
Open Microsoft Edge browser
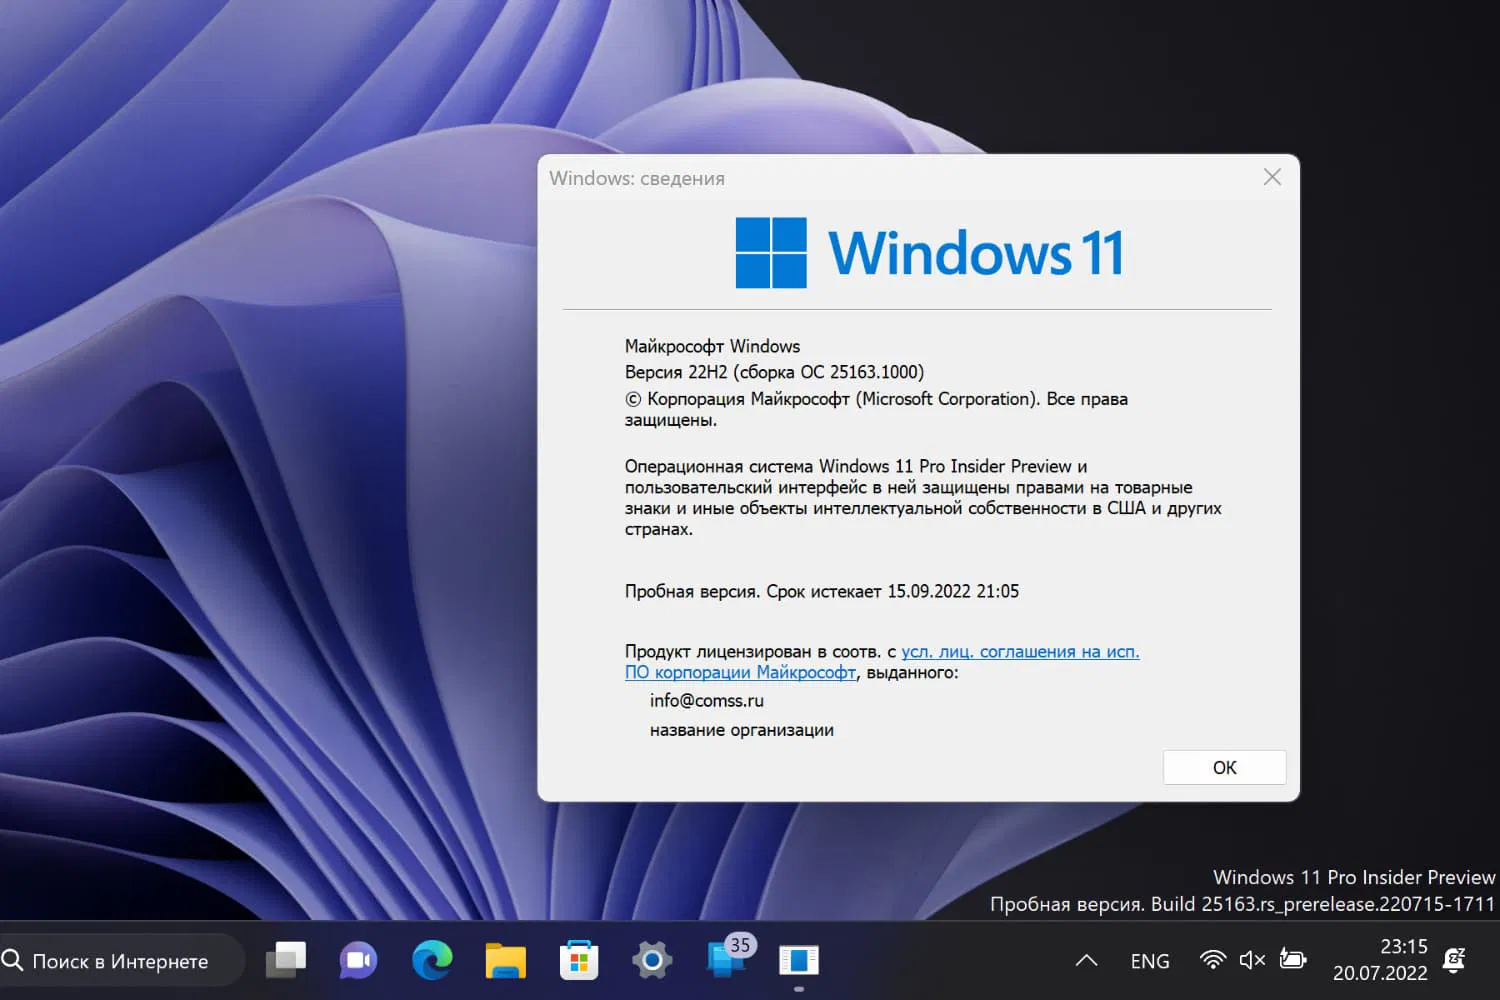click(x=431, y=960)
